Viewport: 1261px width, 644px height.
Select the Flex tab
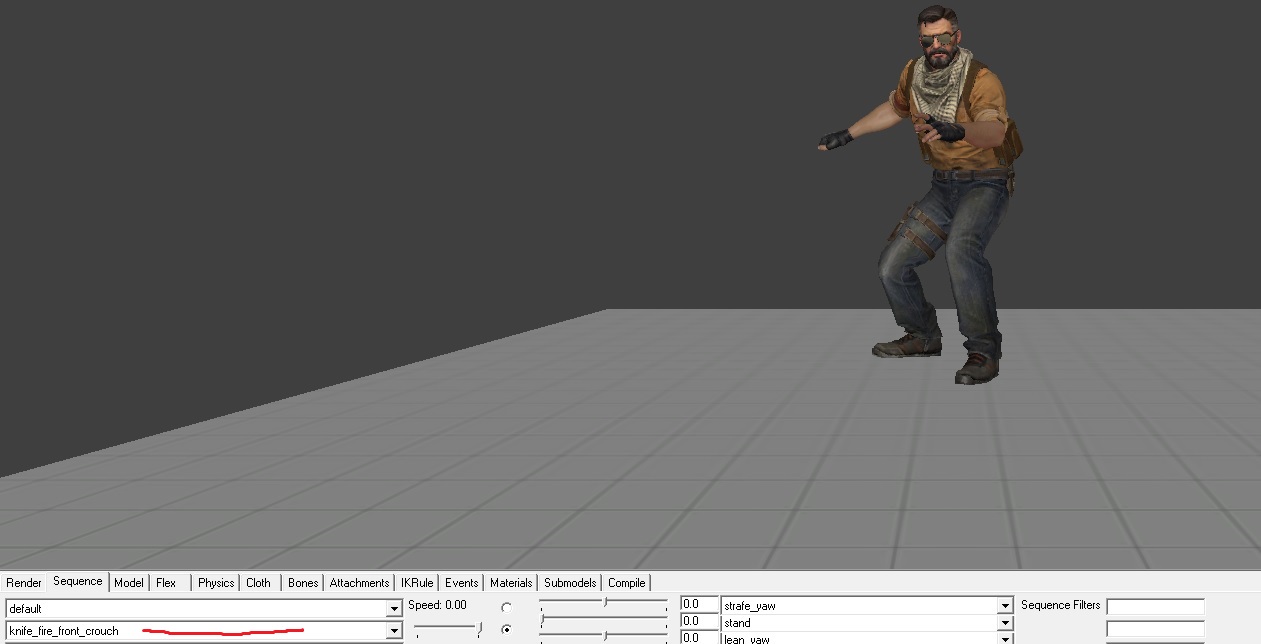[166, 583]
